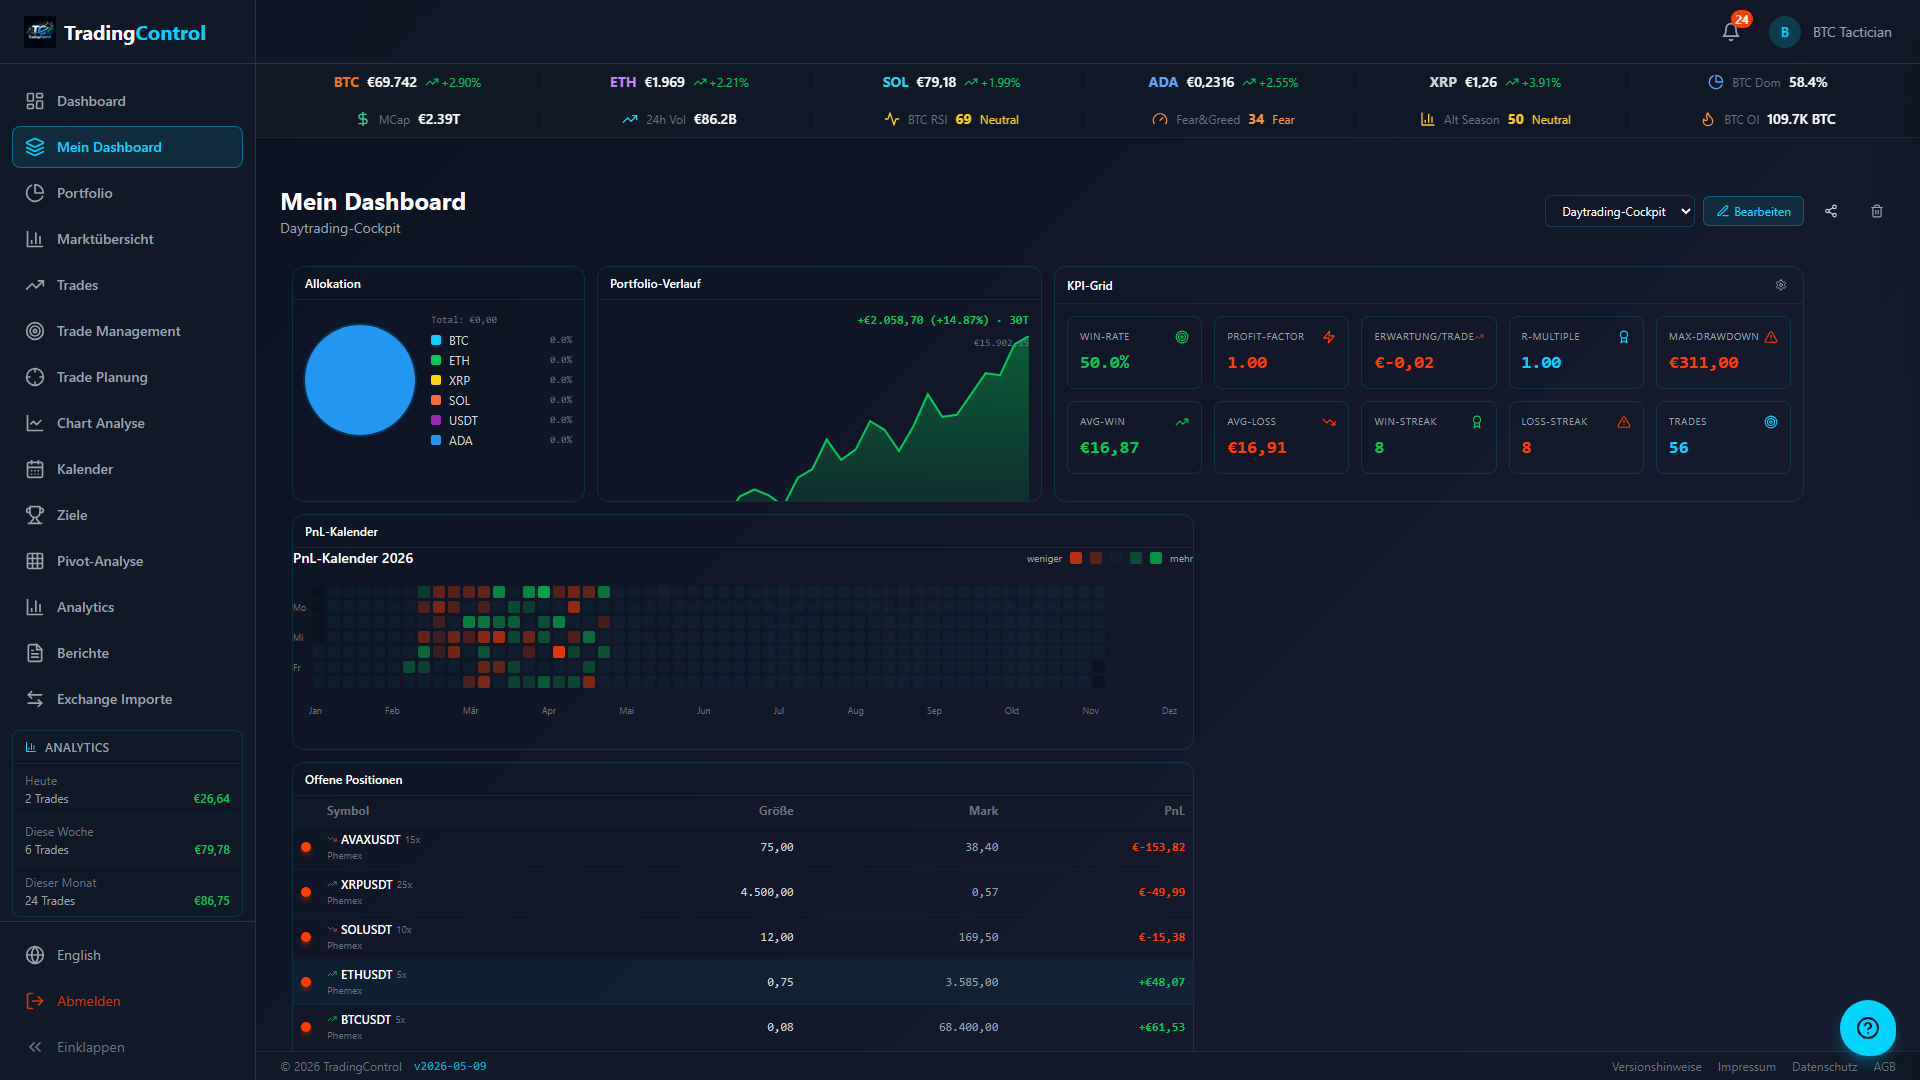Viewport: 1920px width, 1080px height.
Task: Click the Trades trend-arrow icon
Action: (35, 285)
